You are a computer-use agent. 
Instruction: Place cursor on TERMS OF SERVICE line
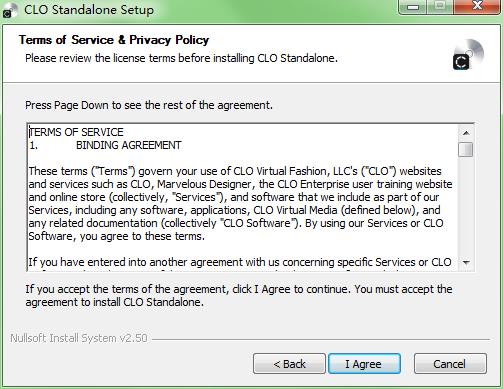(x=76, y=132)
